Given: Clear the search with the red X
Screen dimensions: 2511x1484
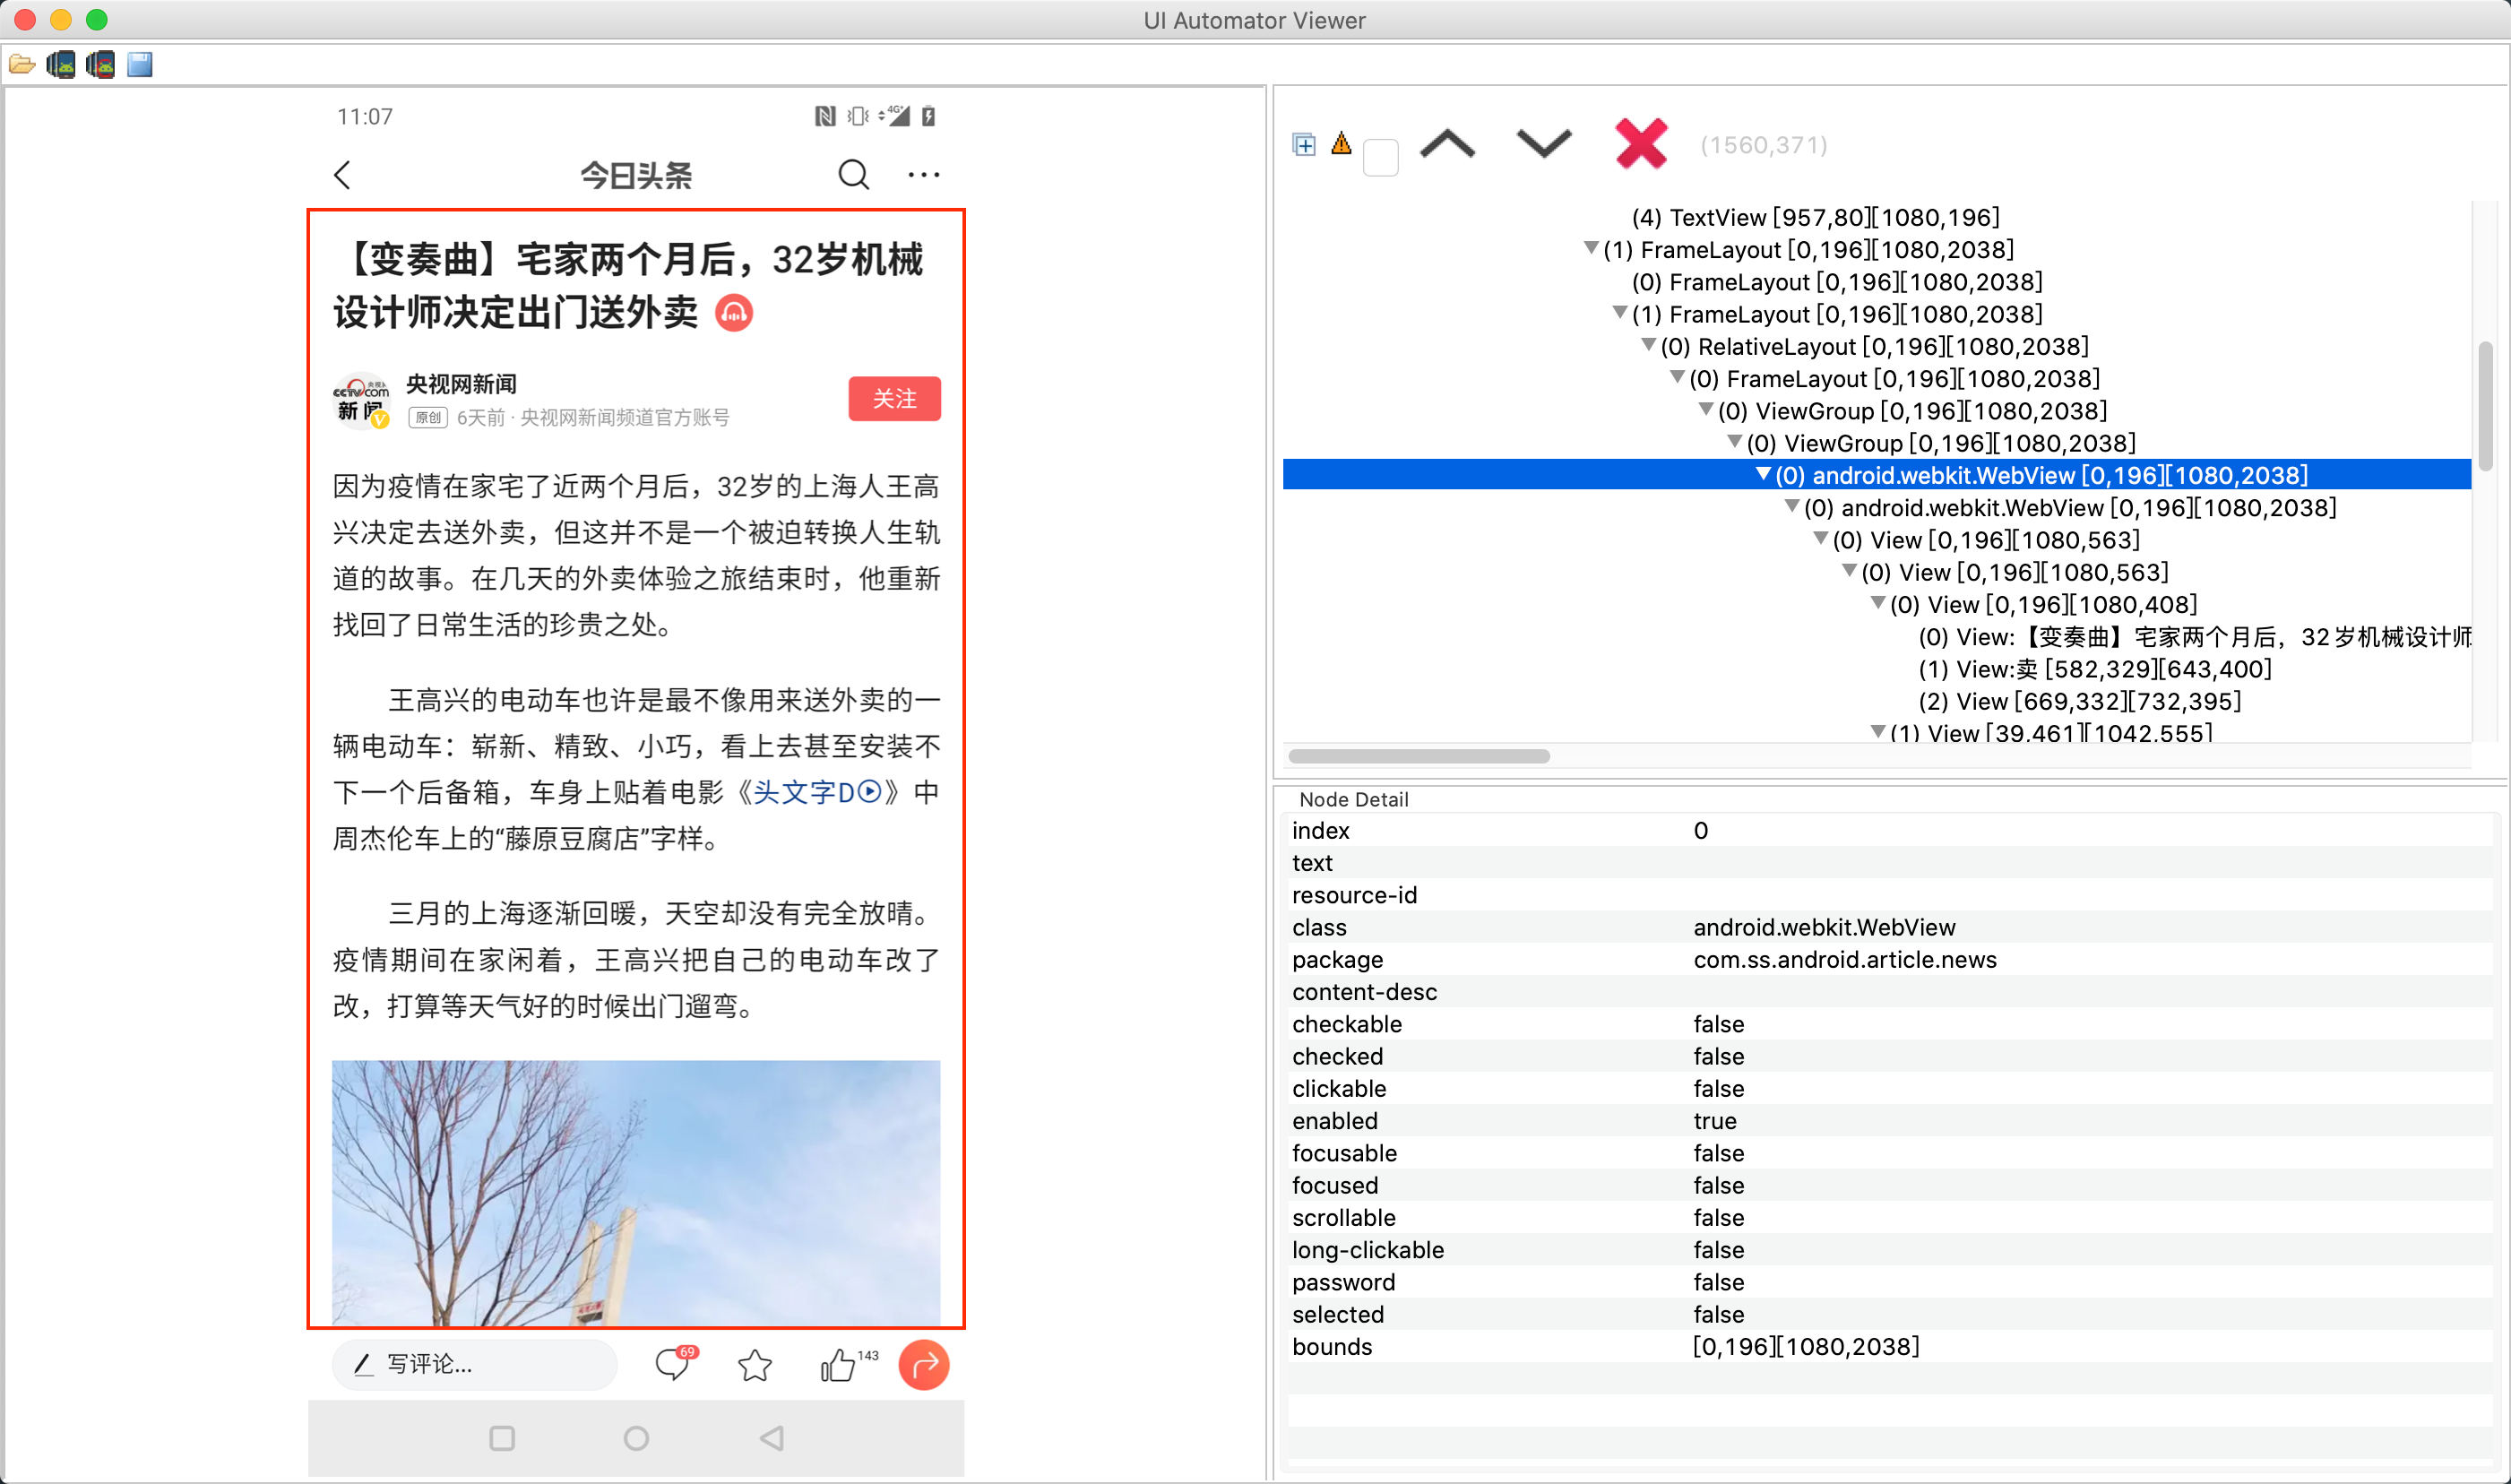Looking at the screenshot, I should 1641,144.
